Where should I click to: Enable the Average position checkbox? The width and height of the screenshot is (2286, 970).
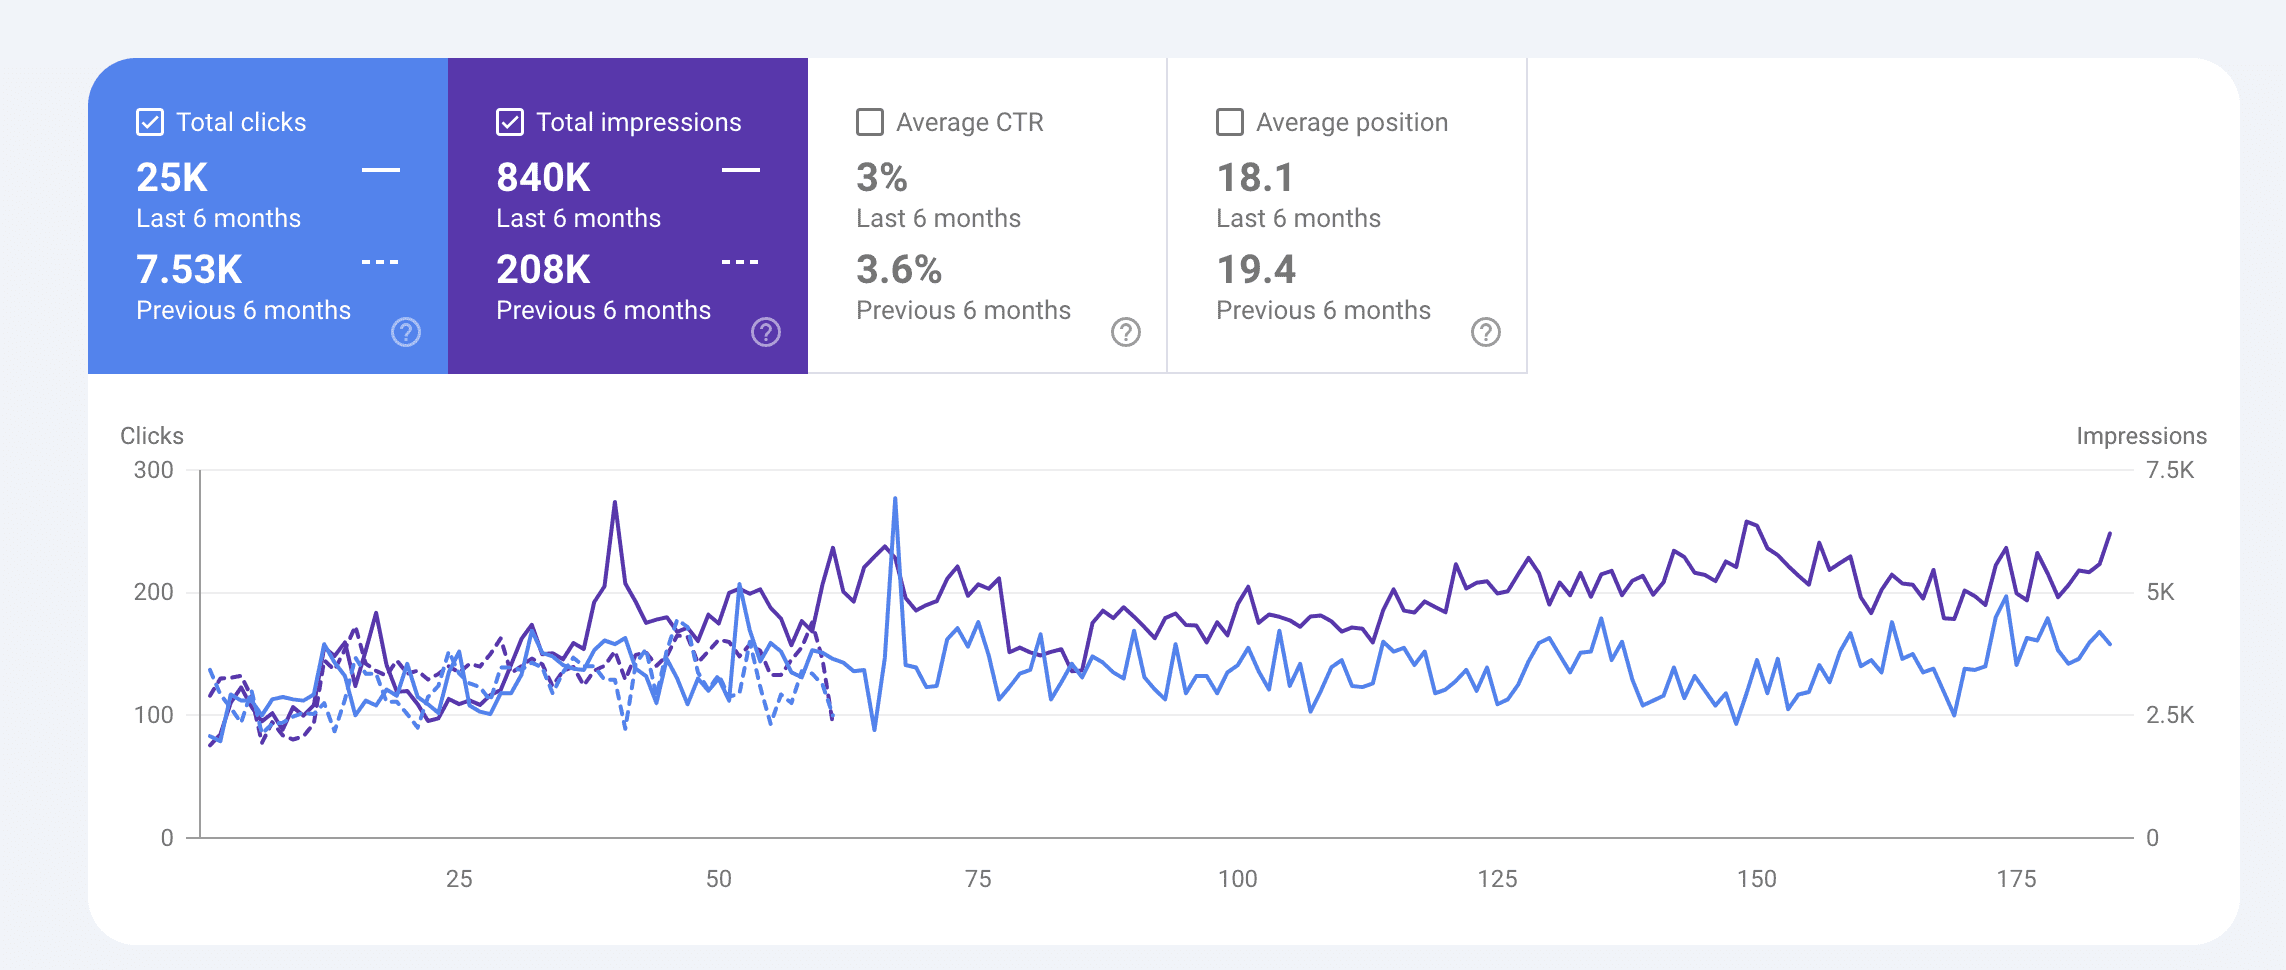pyautogui.click(x=1230, y=122)
